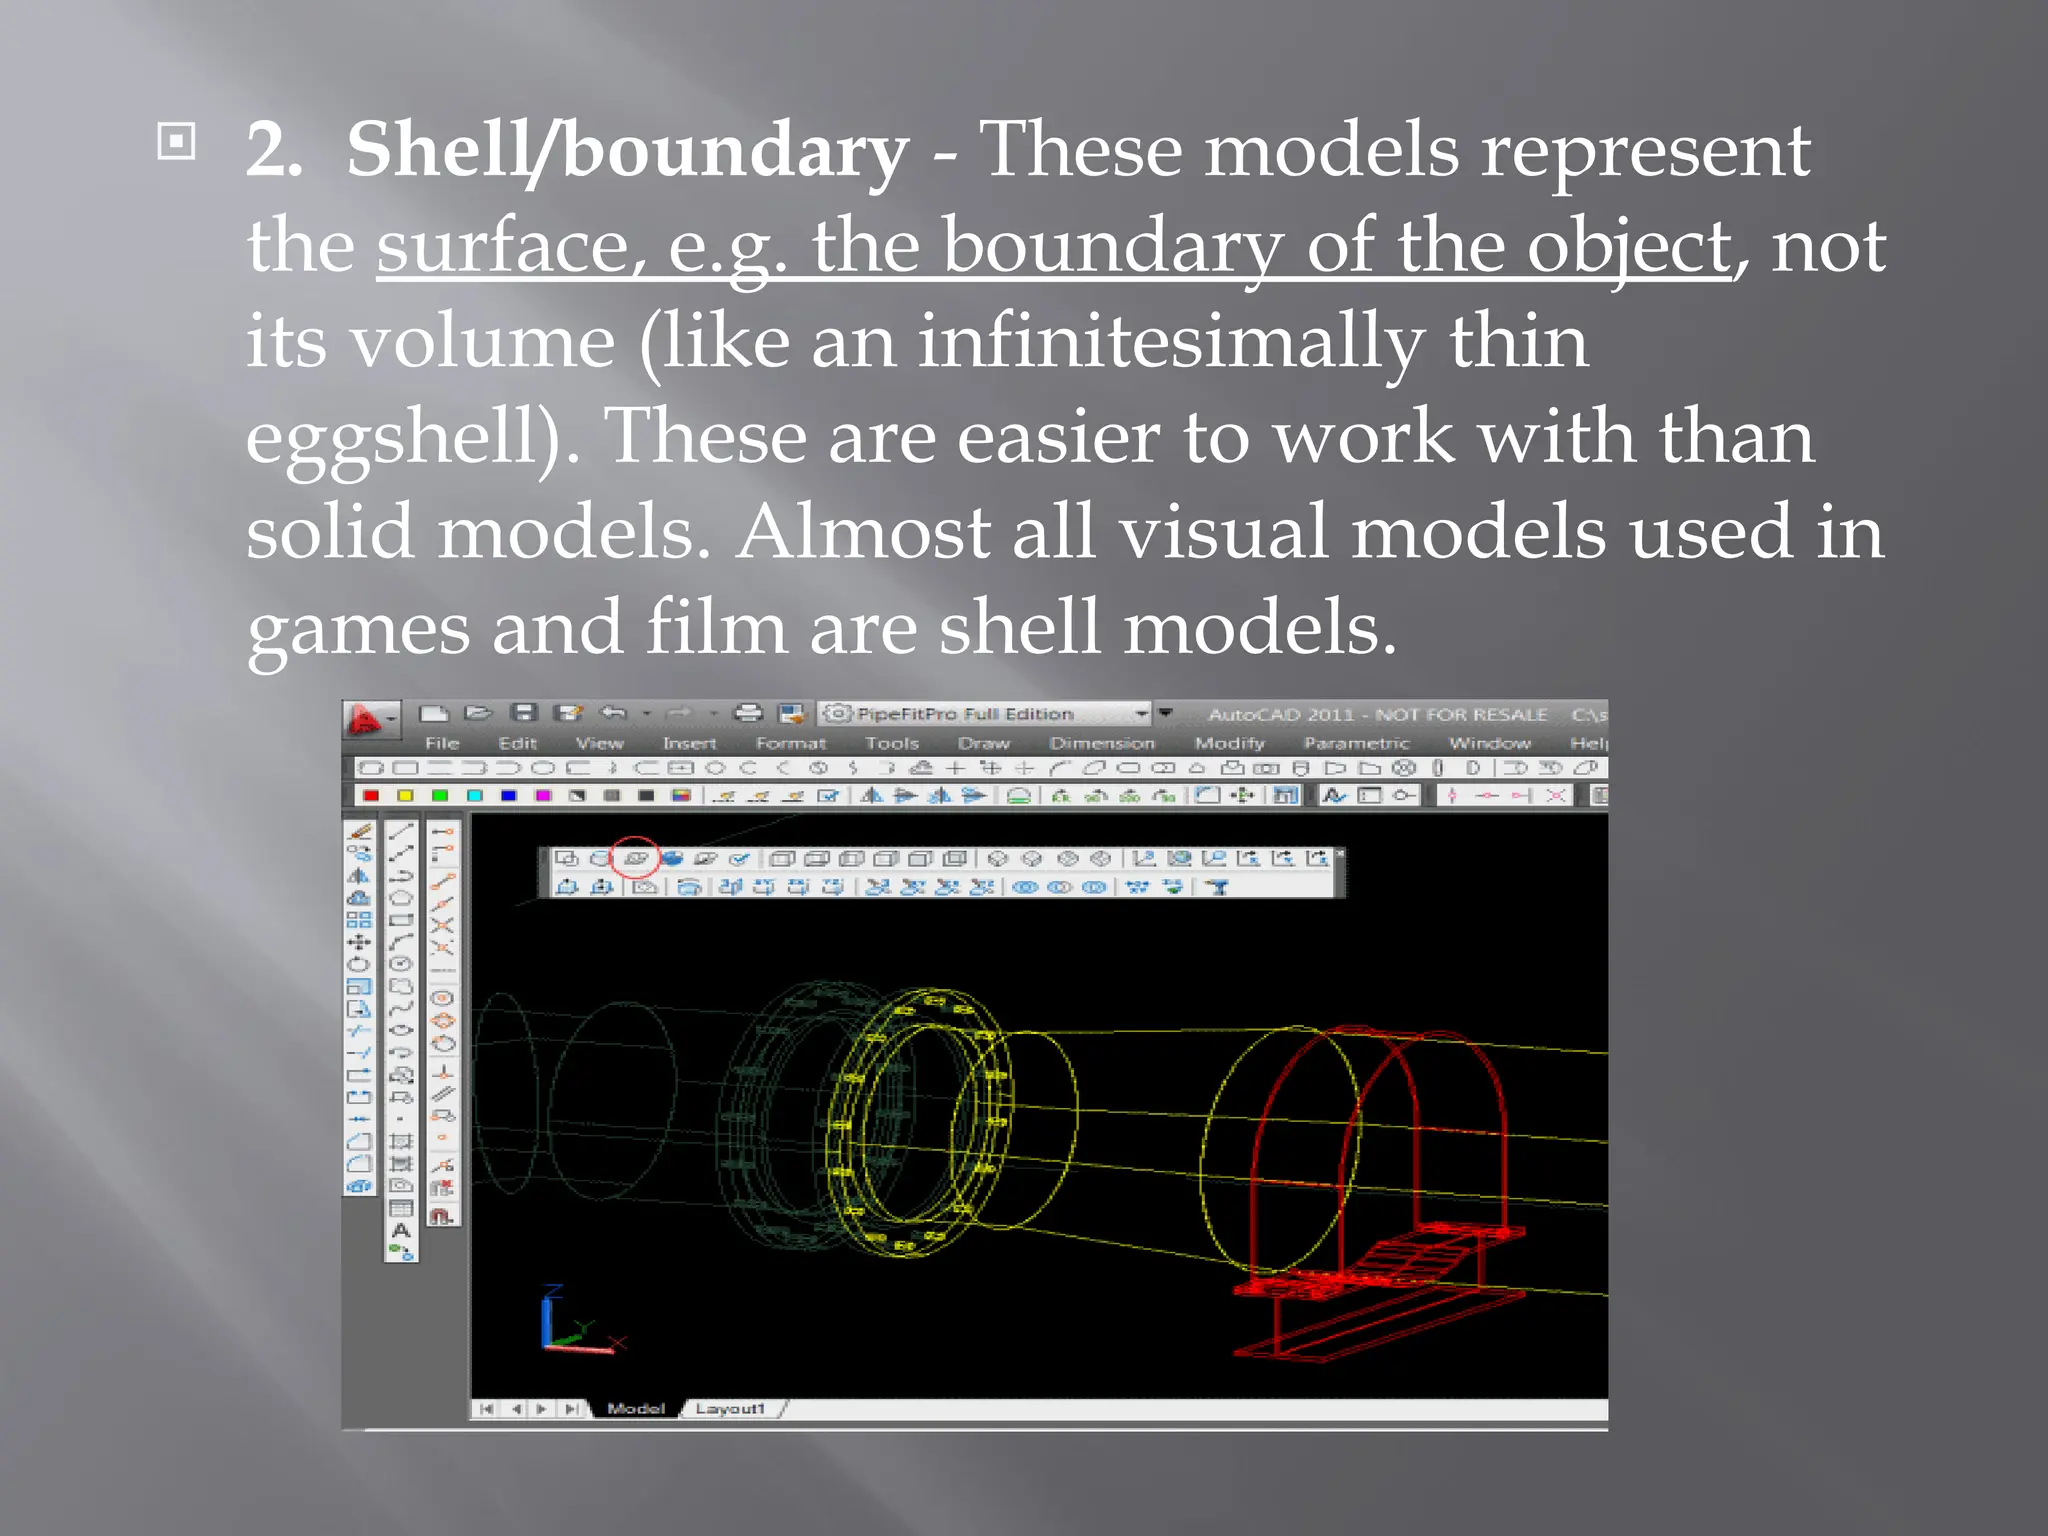Screen dimensions: 2048x1536
Task: Click the Save icon in quick access toolbar
Action: pyautogui.click(x=524, y=713)
